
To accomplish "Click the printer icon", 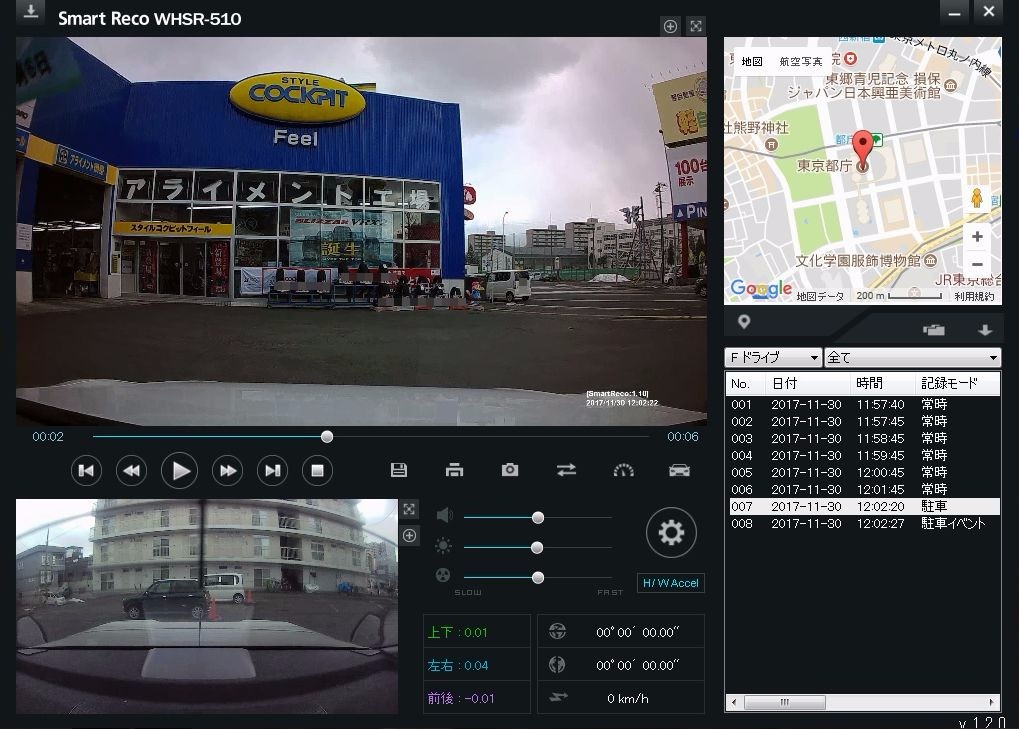I will click(x=454, y=470).
